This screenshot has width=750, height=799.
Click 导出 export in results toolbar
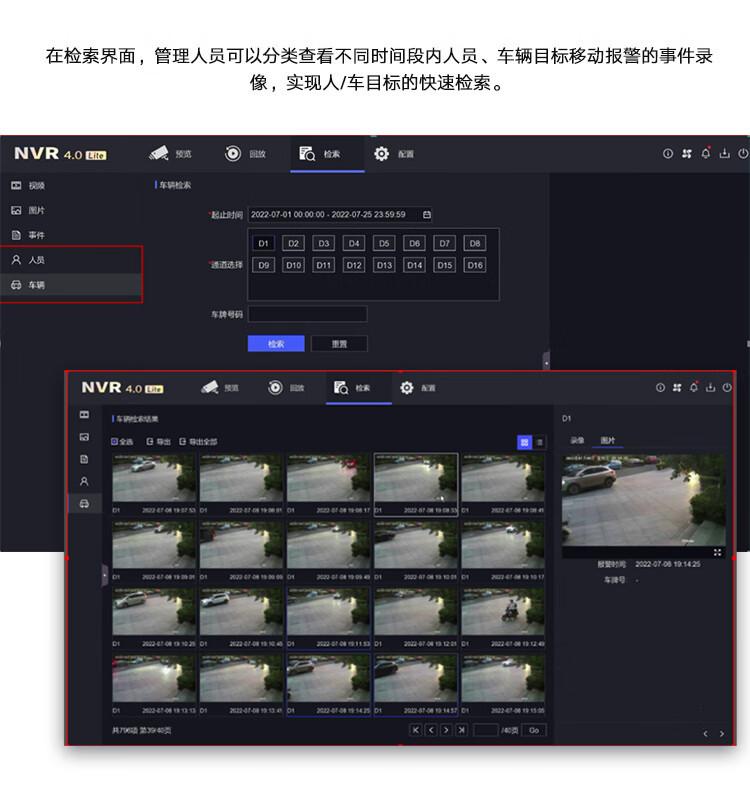tap(158, 441)
